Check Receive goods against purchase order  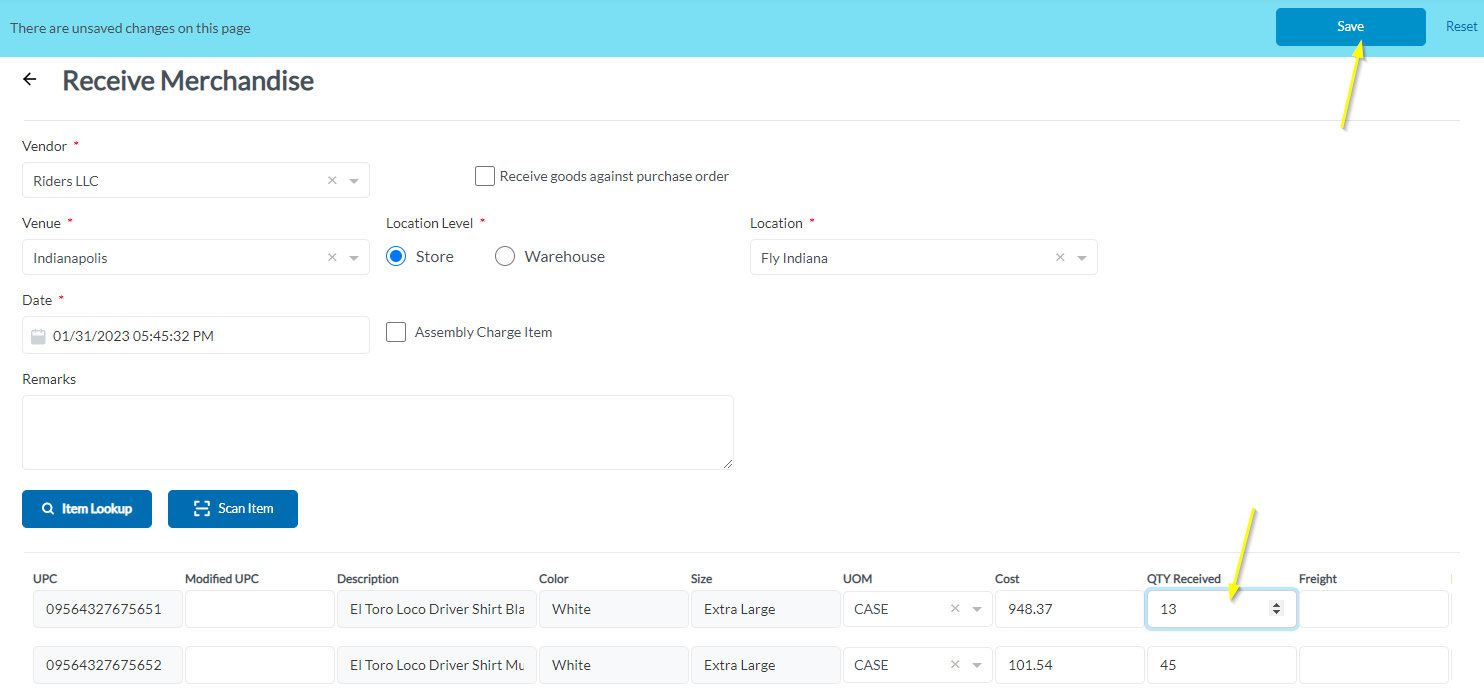coord(485,176)
